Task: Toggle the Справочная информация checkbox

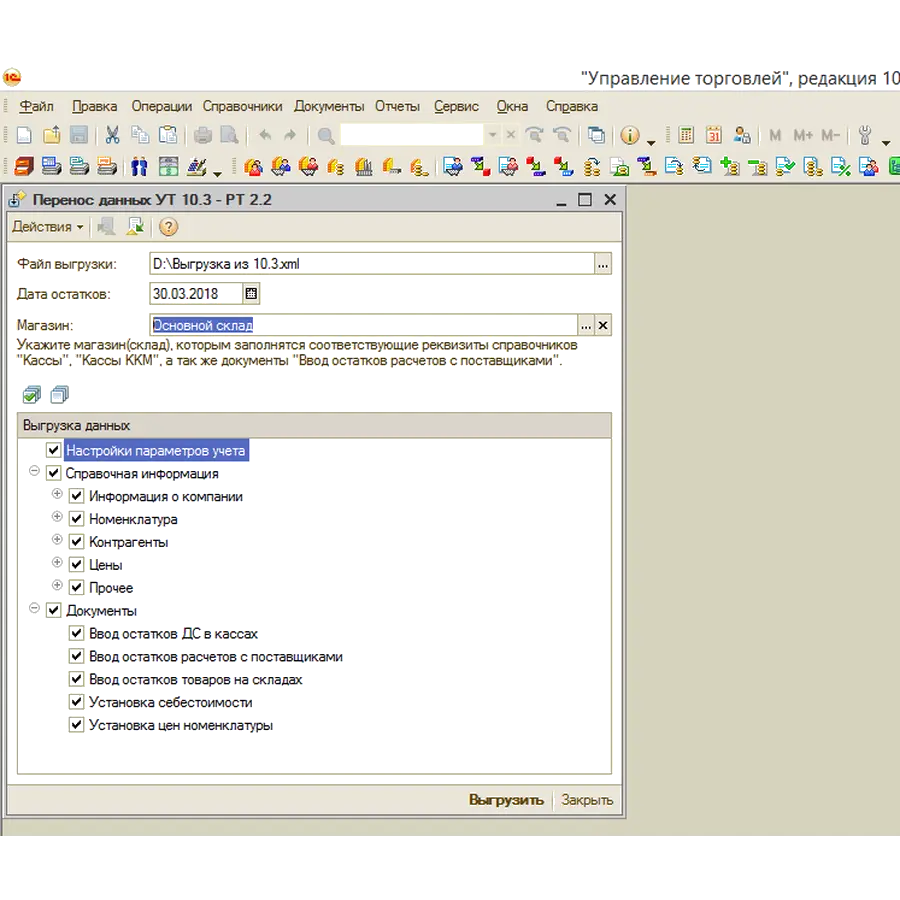Action: tap(54, 473)
